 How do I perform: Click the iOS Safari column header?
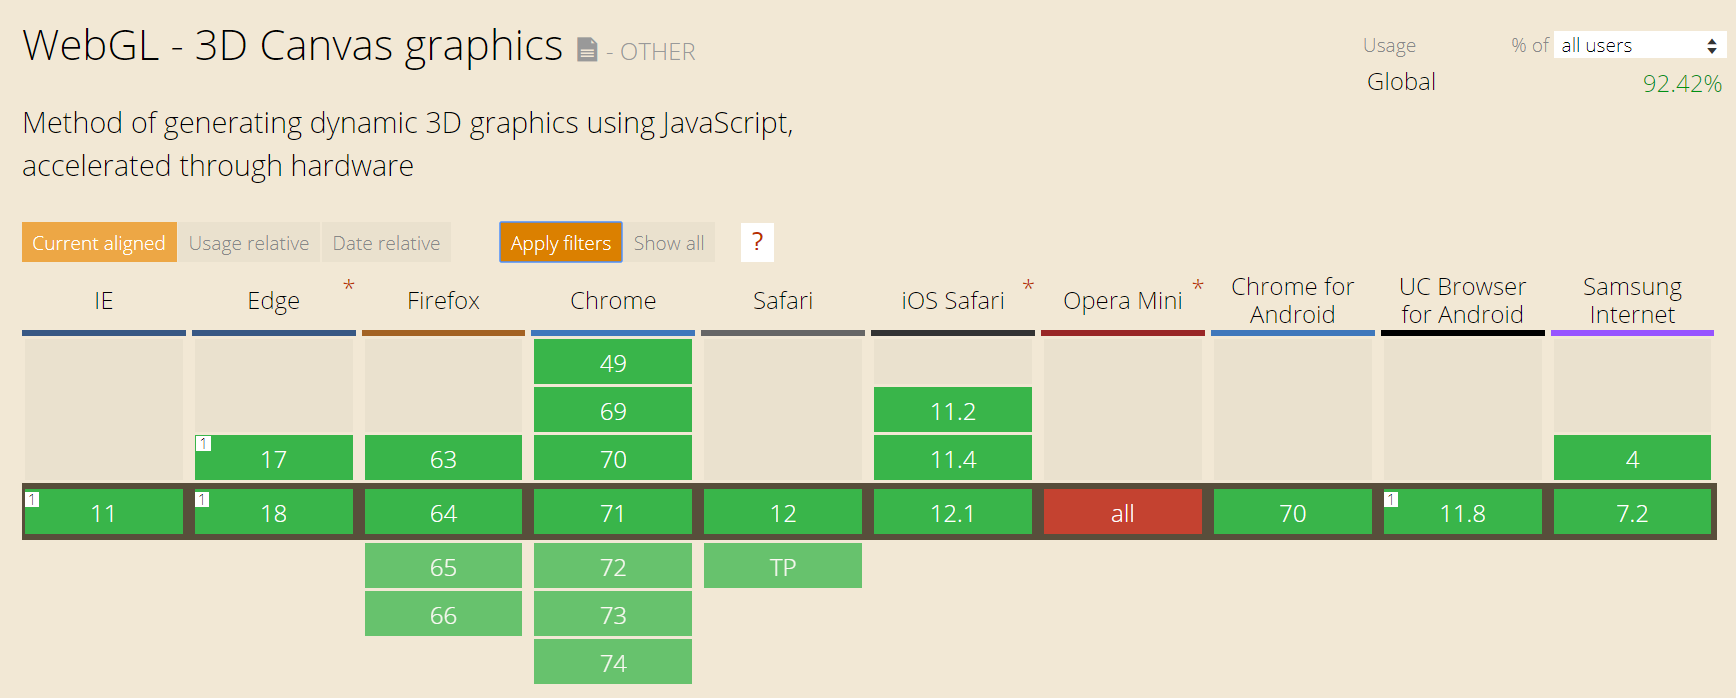pyautogui.click(x=953, y=301)
